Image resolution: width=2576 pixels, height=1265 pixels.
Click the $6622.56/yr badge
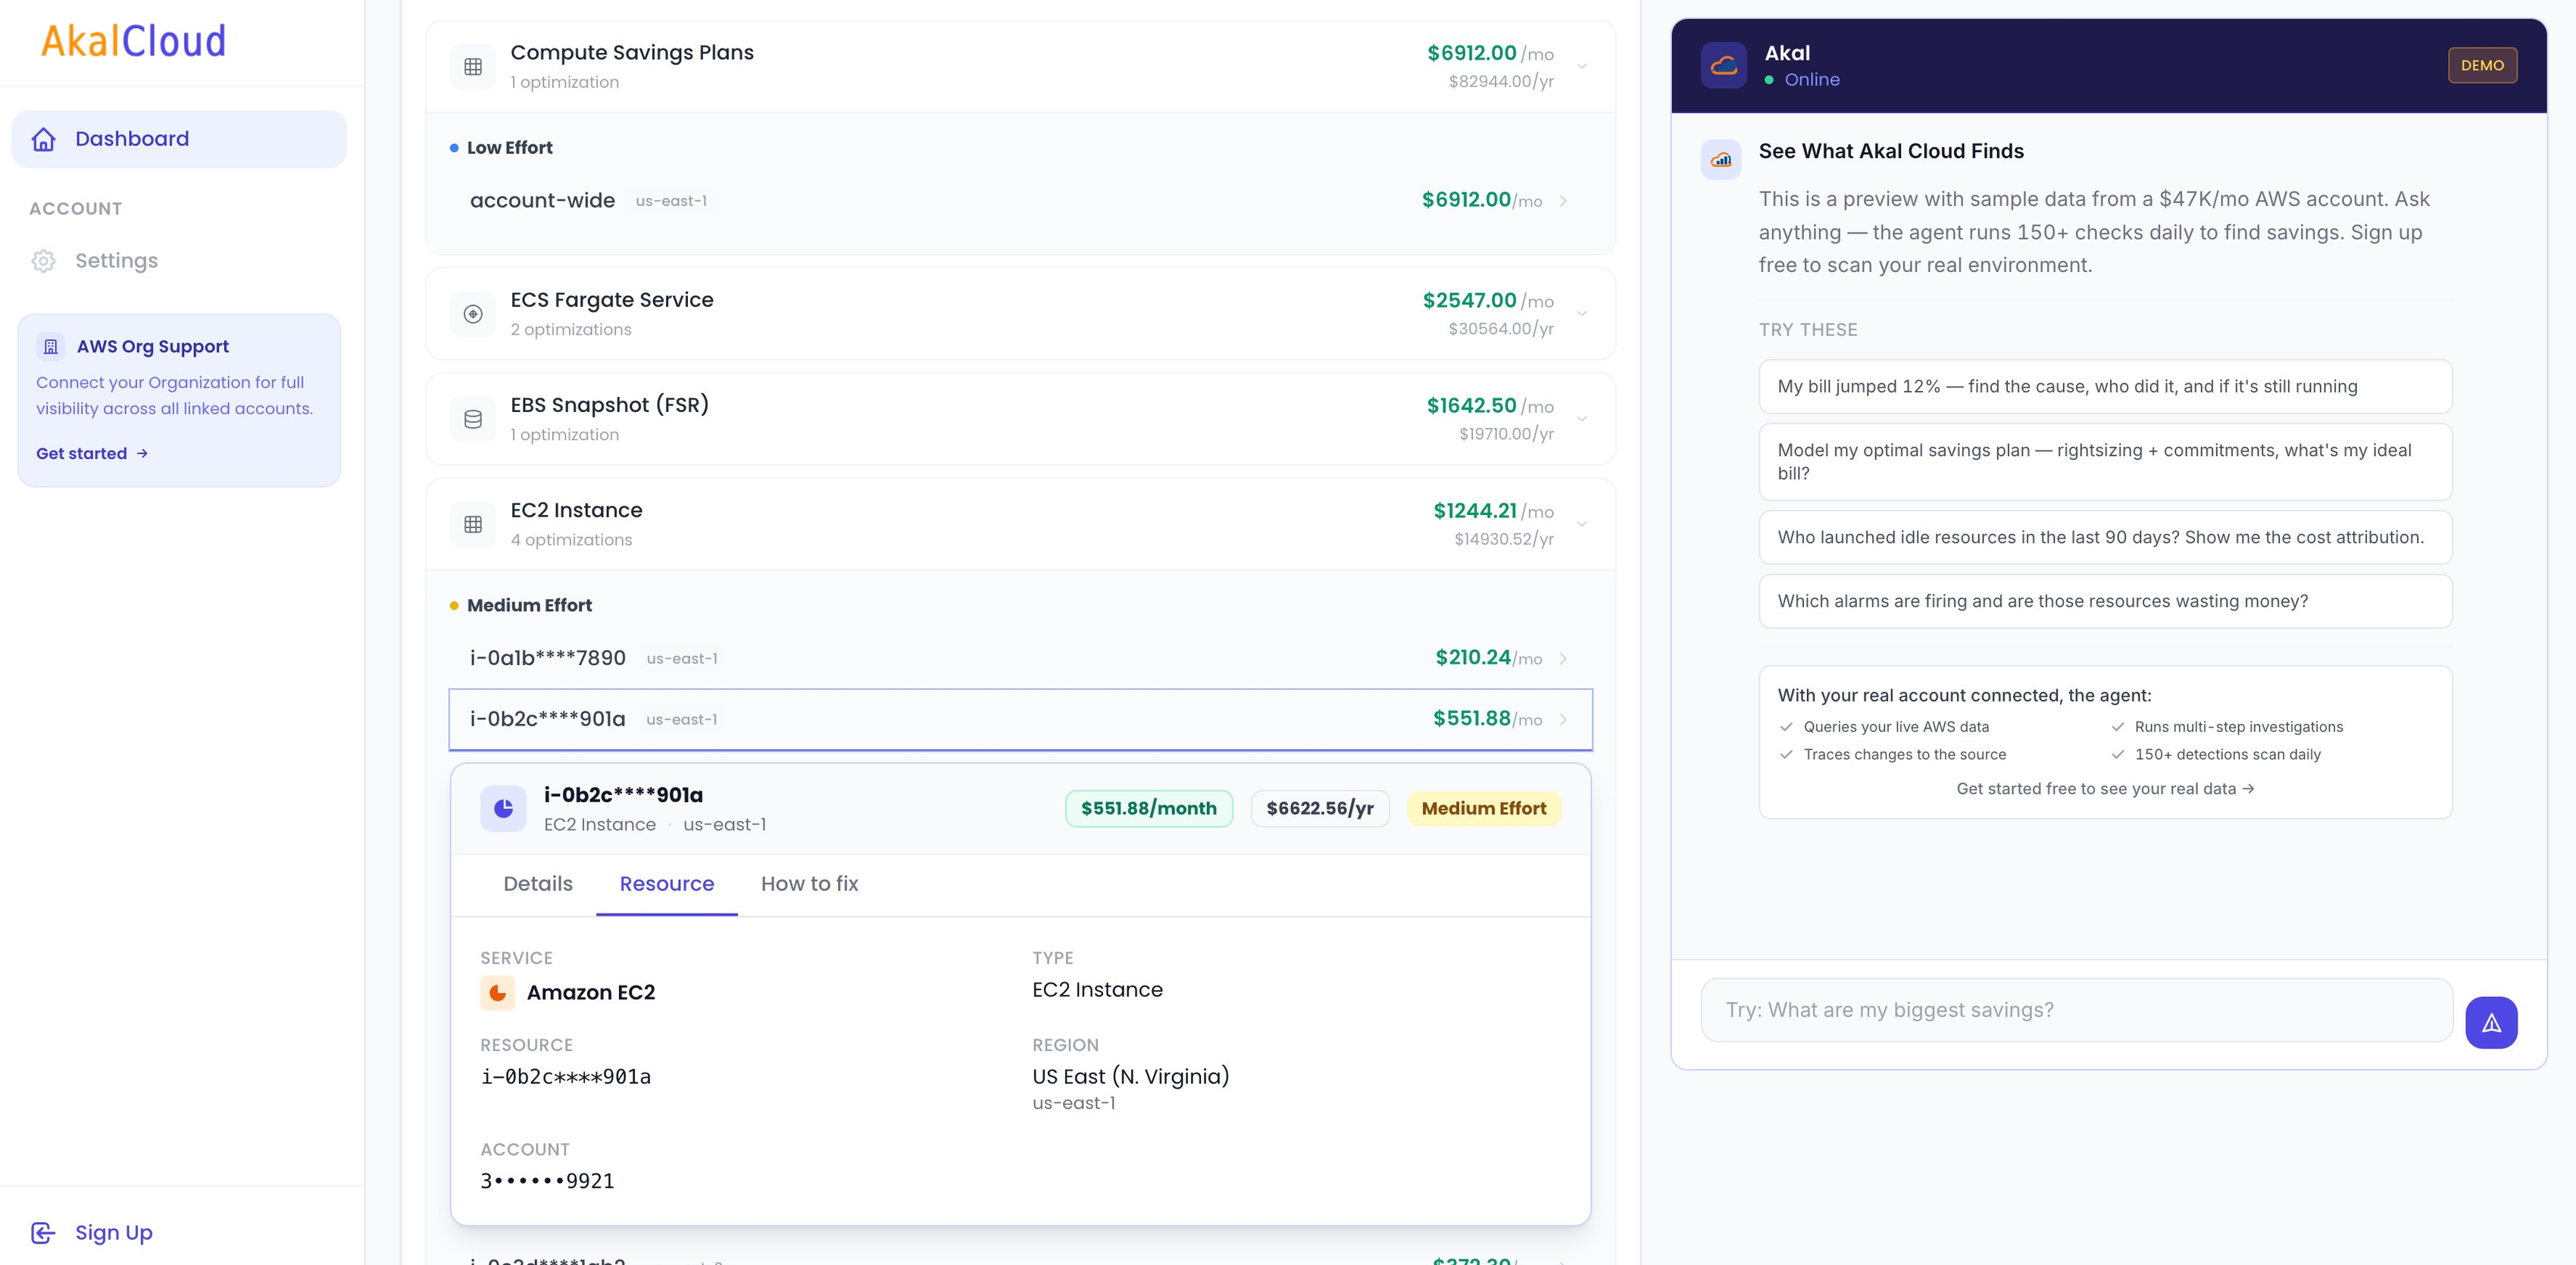coord(1320,808)
